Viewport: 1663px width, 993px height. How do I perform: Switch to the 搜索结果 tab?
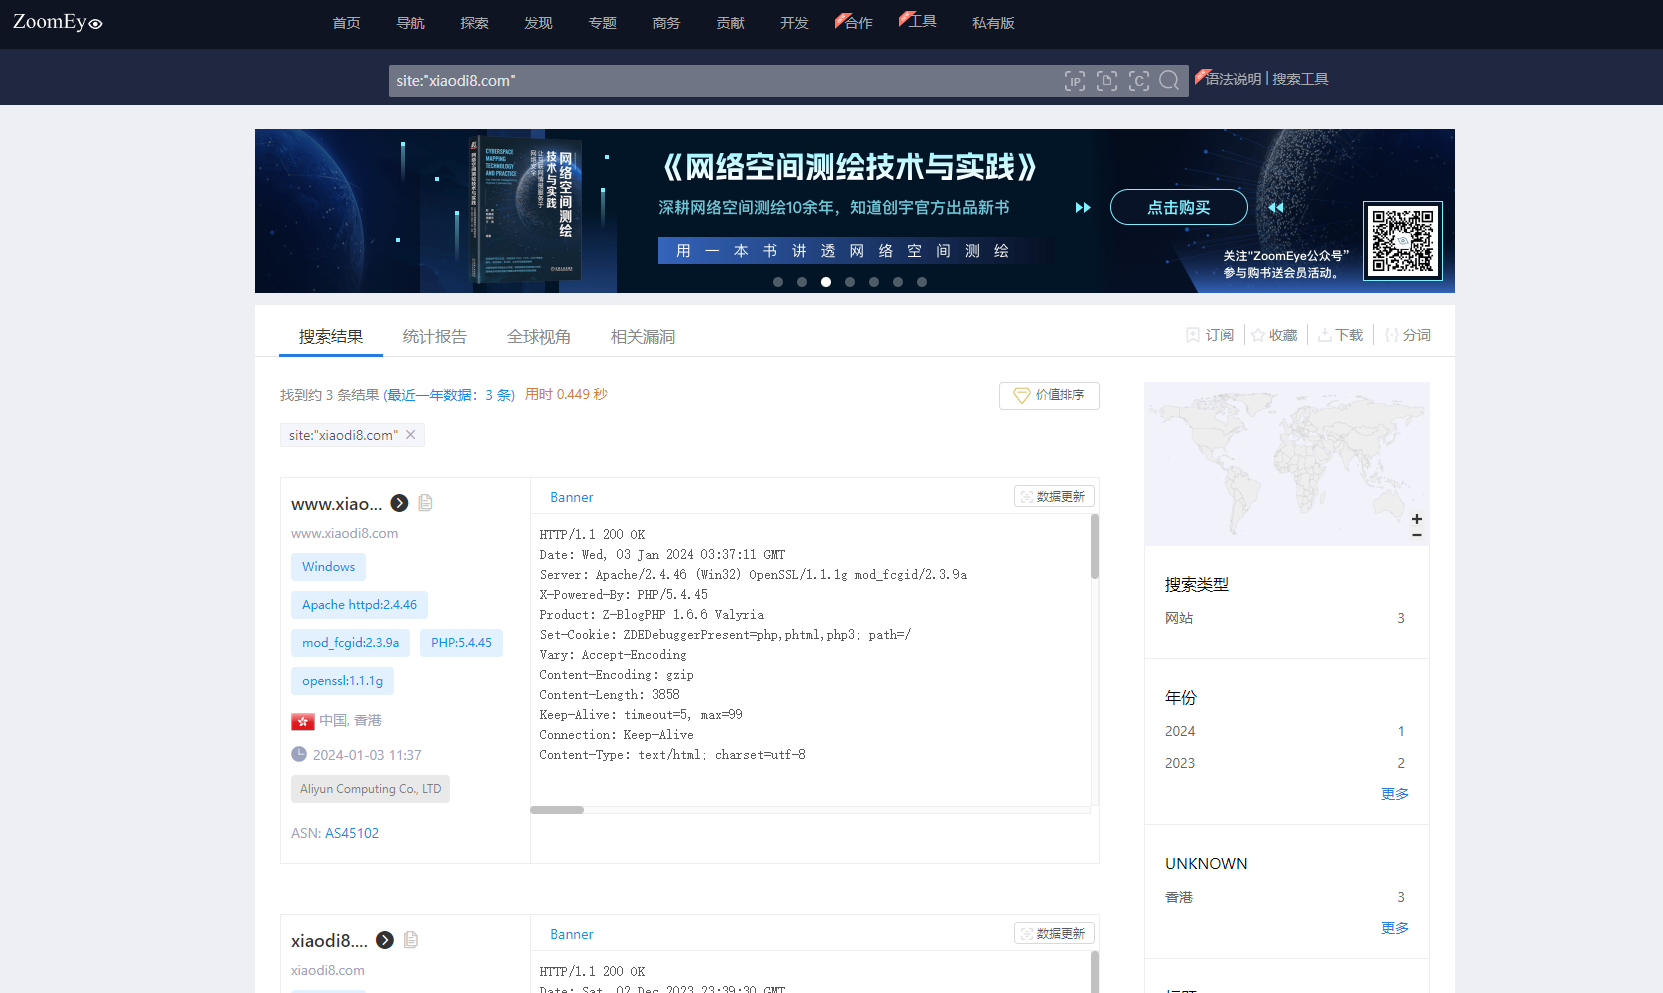[x=331, y=337]
